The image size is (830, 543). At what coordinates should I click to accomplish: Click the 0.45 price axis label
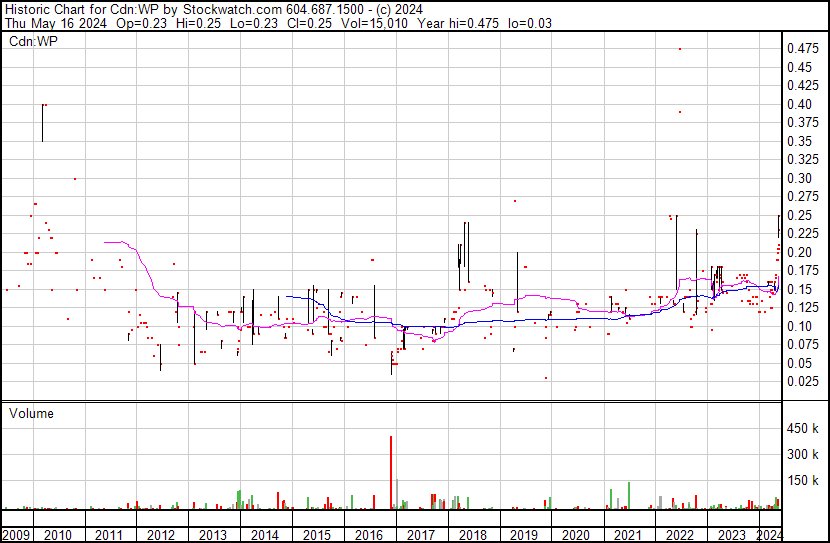pyautogui.click(x=799, y=67)
